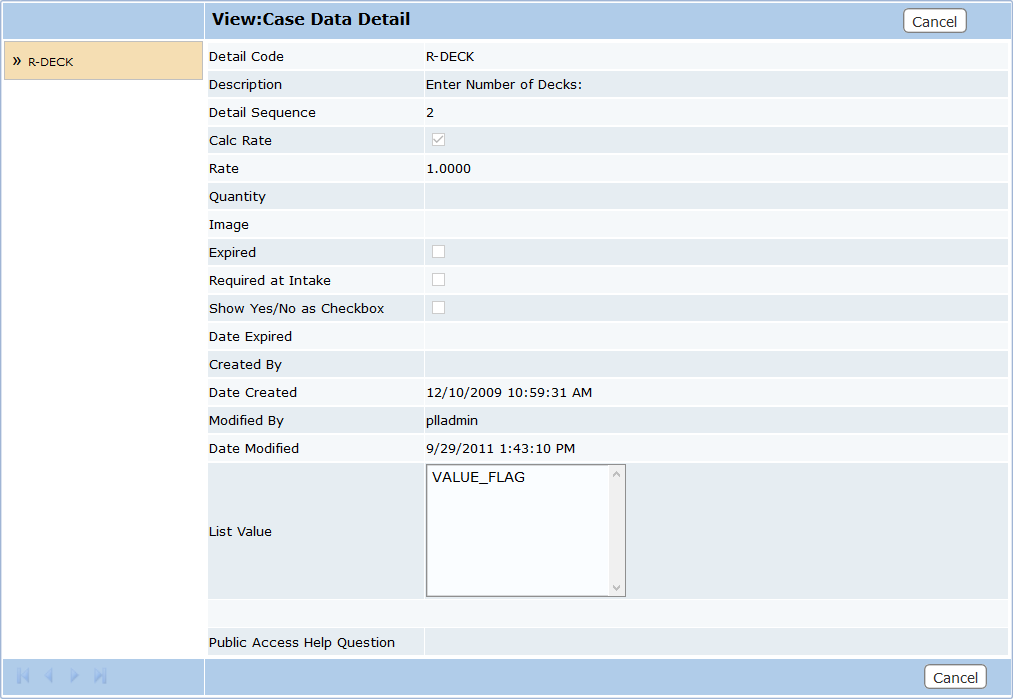Click Detail Sequence value 2
The height and width of the screenshot is (699, 1013).
point(430,112)
